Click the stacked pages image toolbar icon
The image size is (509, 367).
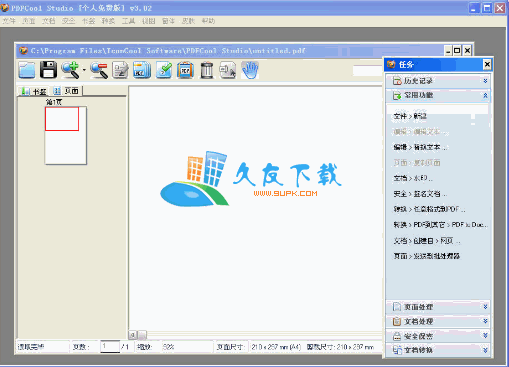pos(142,70)
